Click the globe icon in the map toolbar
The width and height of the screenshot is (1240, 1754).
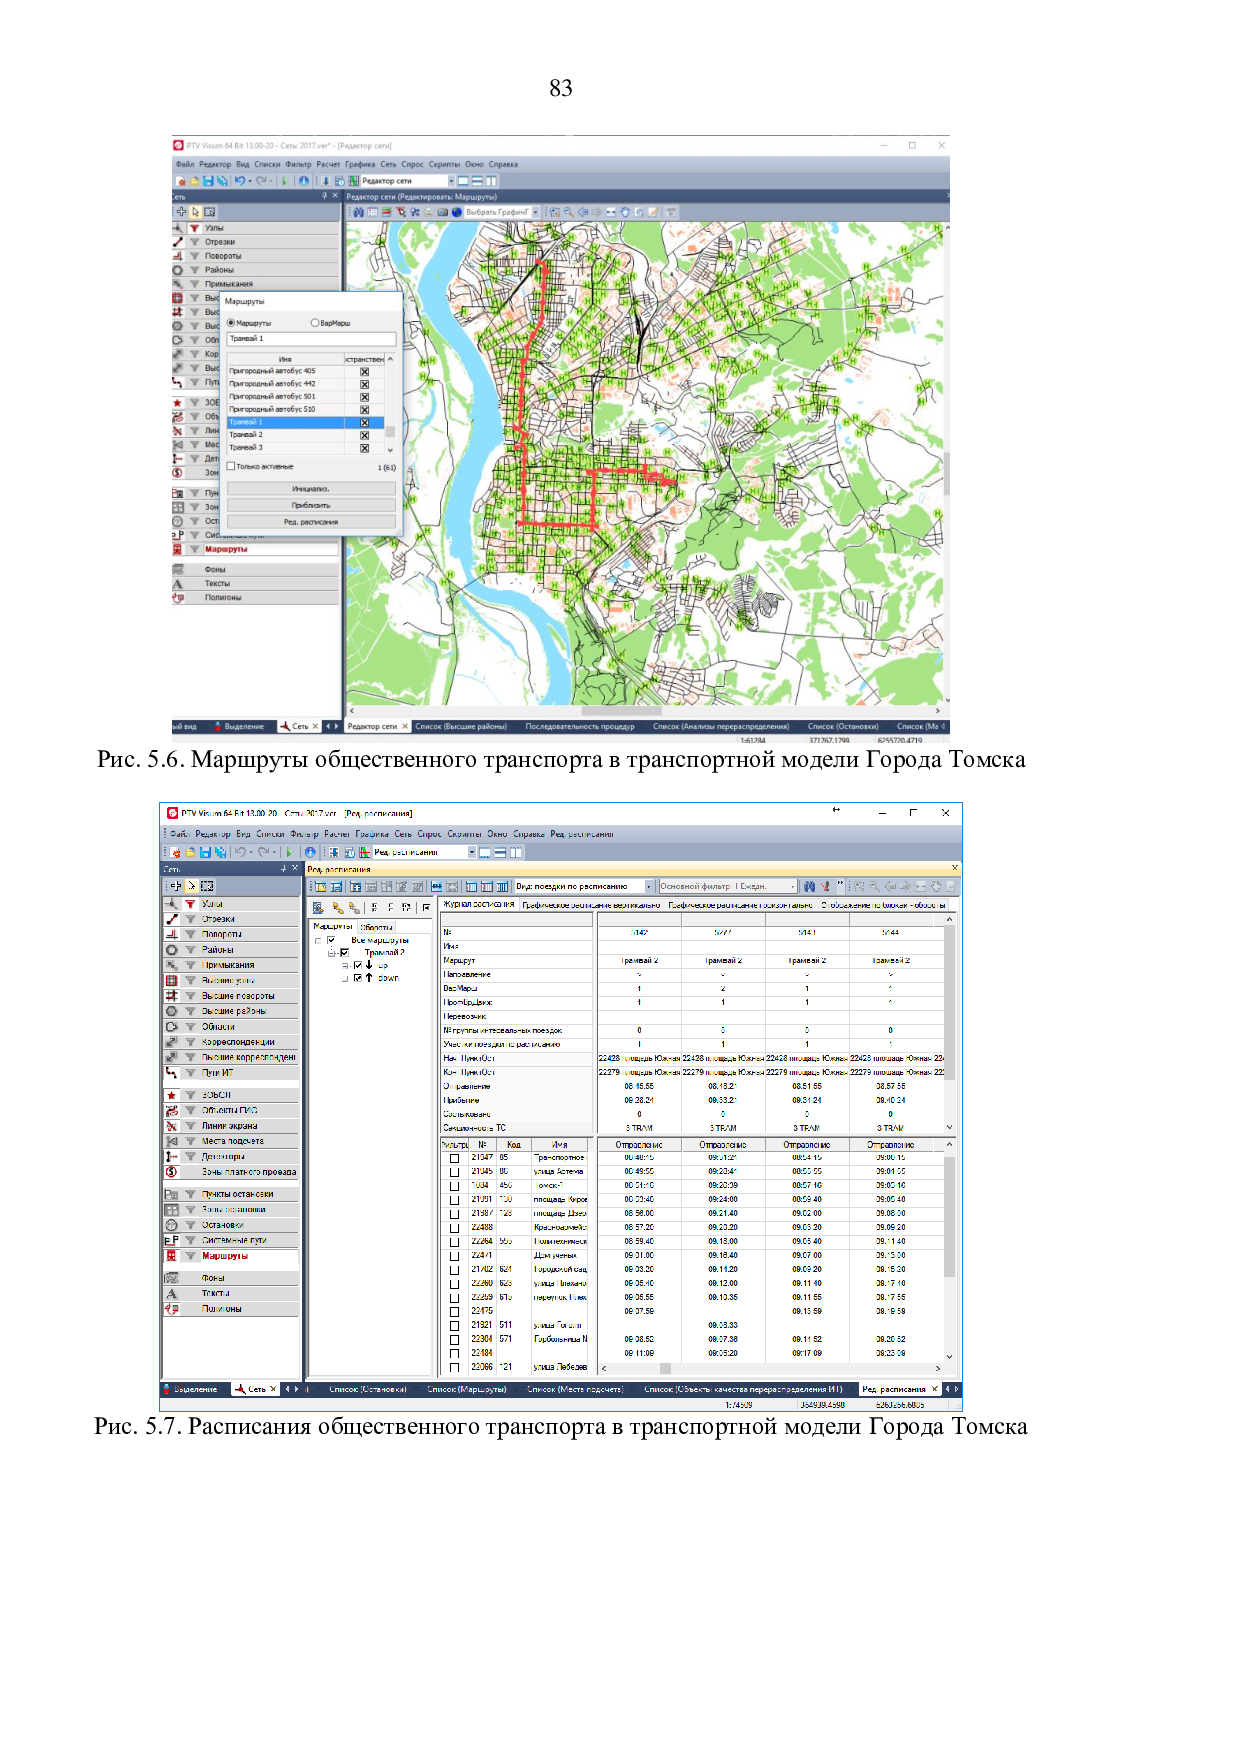coord(457,212)
